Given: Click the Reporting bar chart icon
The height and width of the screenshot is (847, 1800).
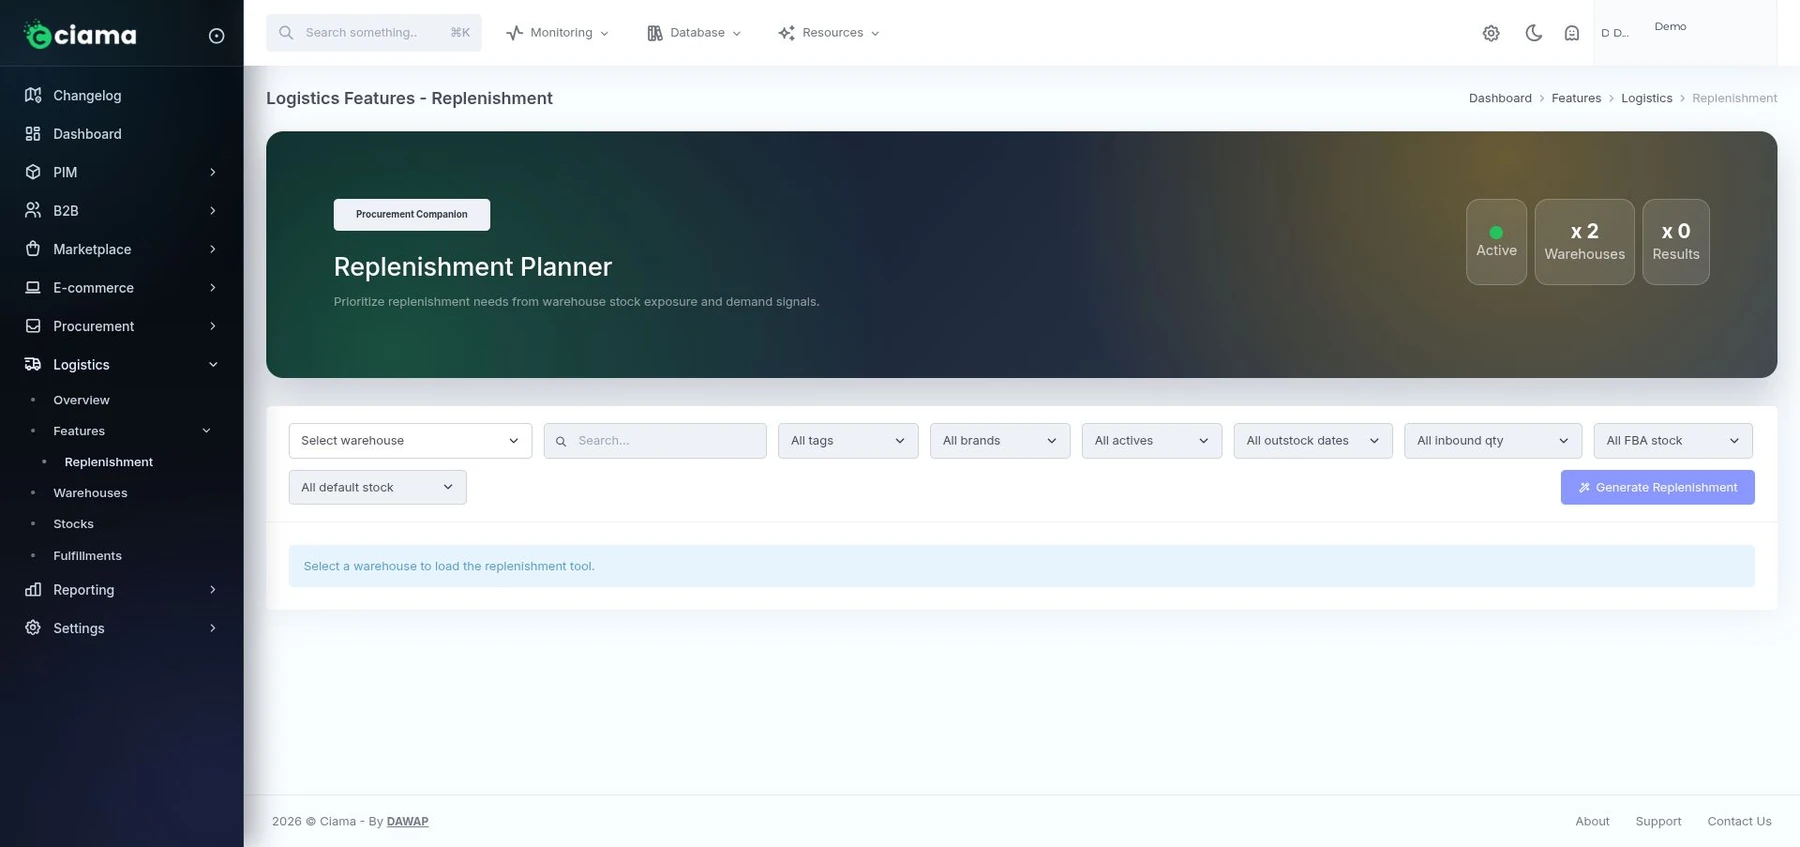Looking at the screenshot, I should point(33,590).
